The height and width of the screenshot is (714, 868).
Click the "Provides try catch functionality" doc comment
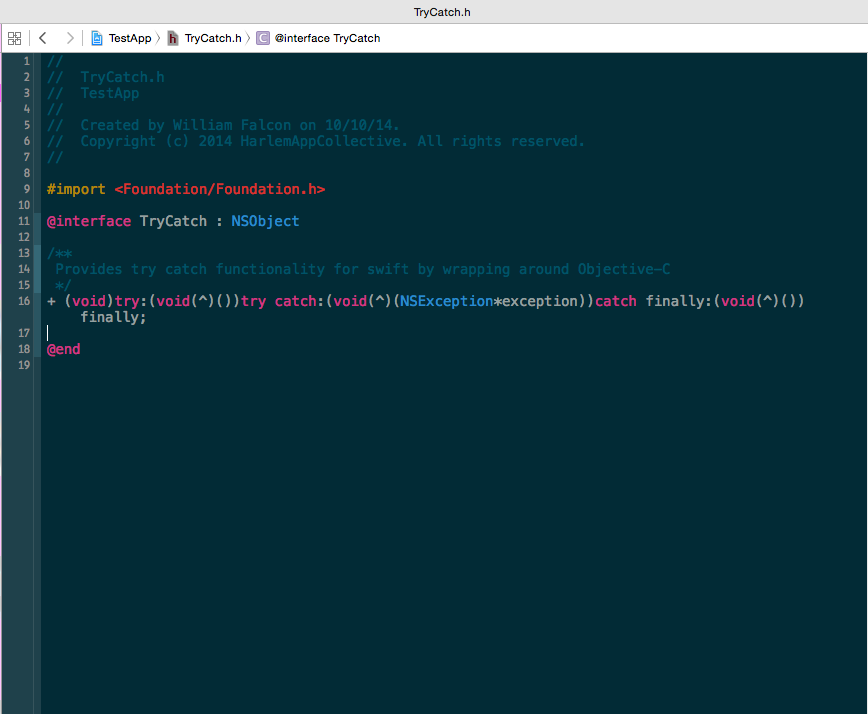tap(363, 269)
